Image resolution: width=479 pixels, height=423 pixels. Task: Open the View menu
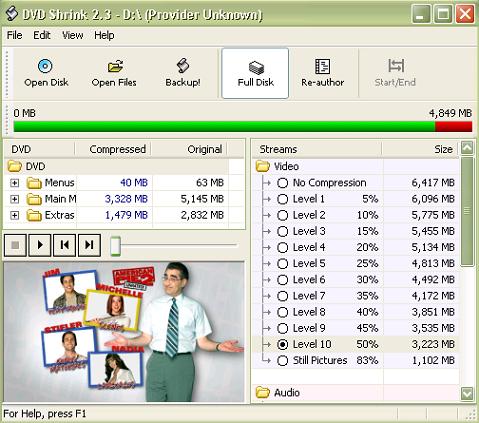pyautogui.click(x=73, y=35)
